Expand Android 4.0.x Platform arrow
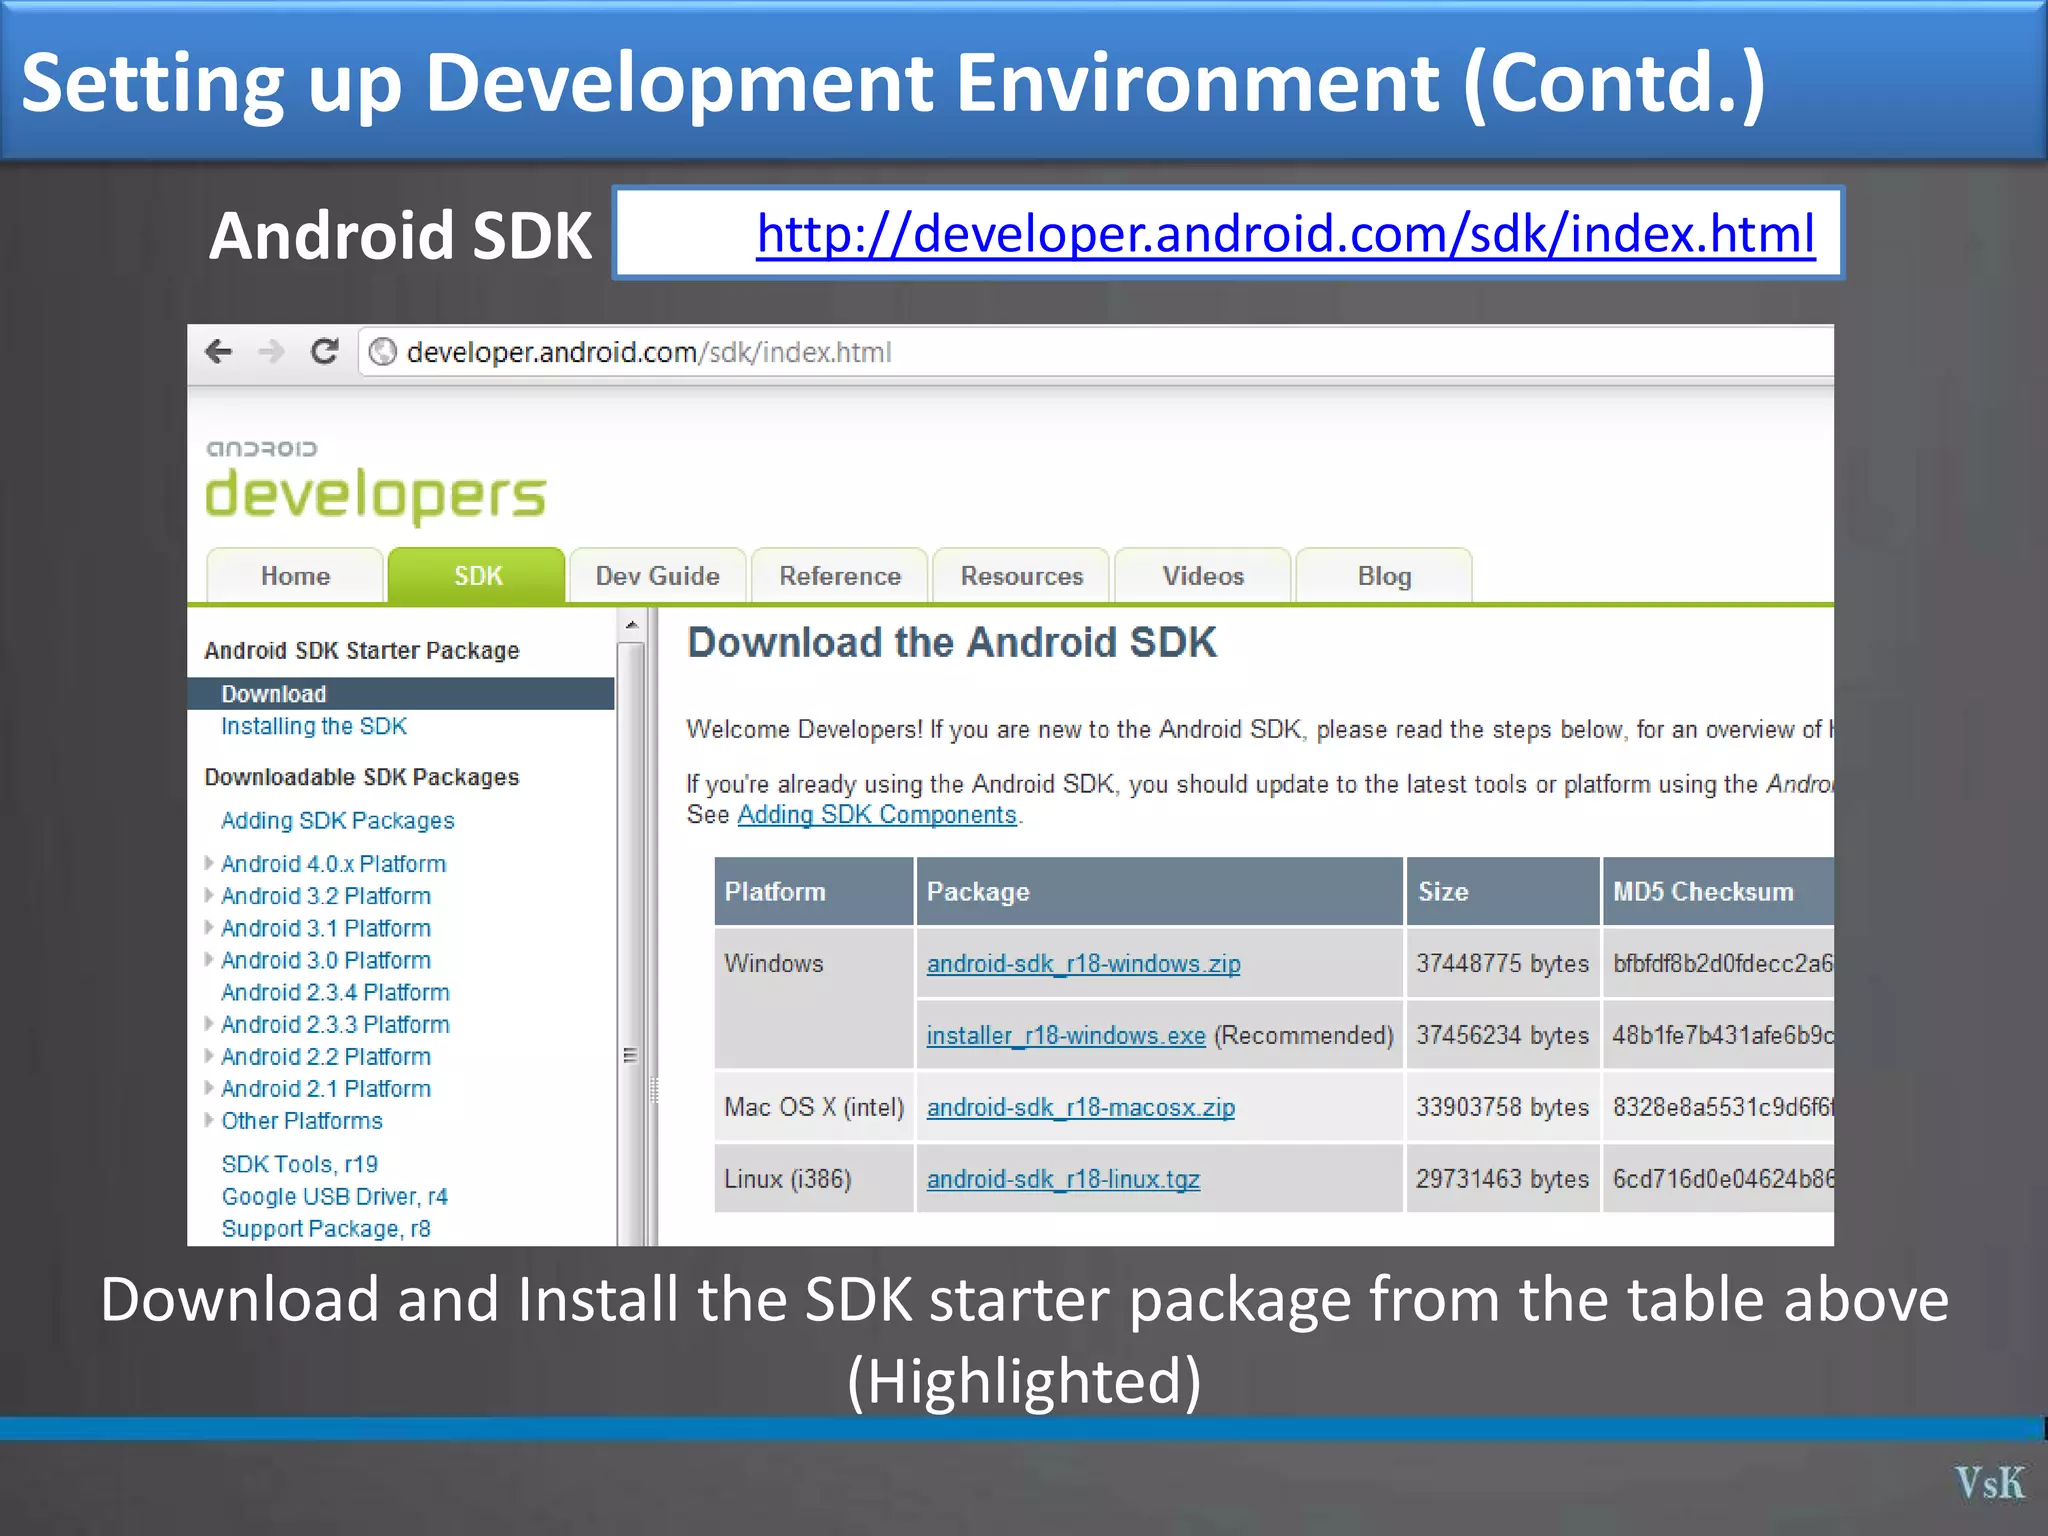2048x1536 pixels. tap(209, 862)
